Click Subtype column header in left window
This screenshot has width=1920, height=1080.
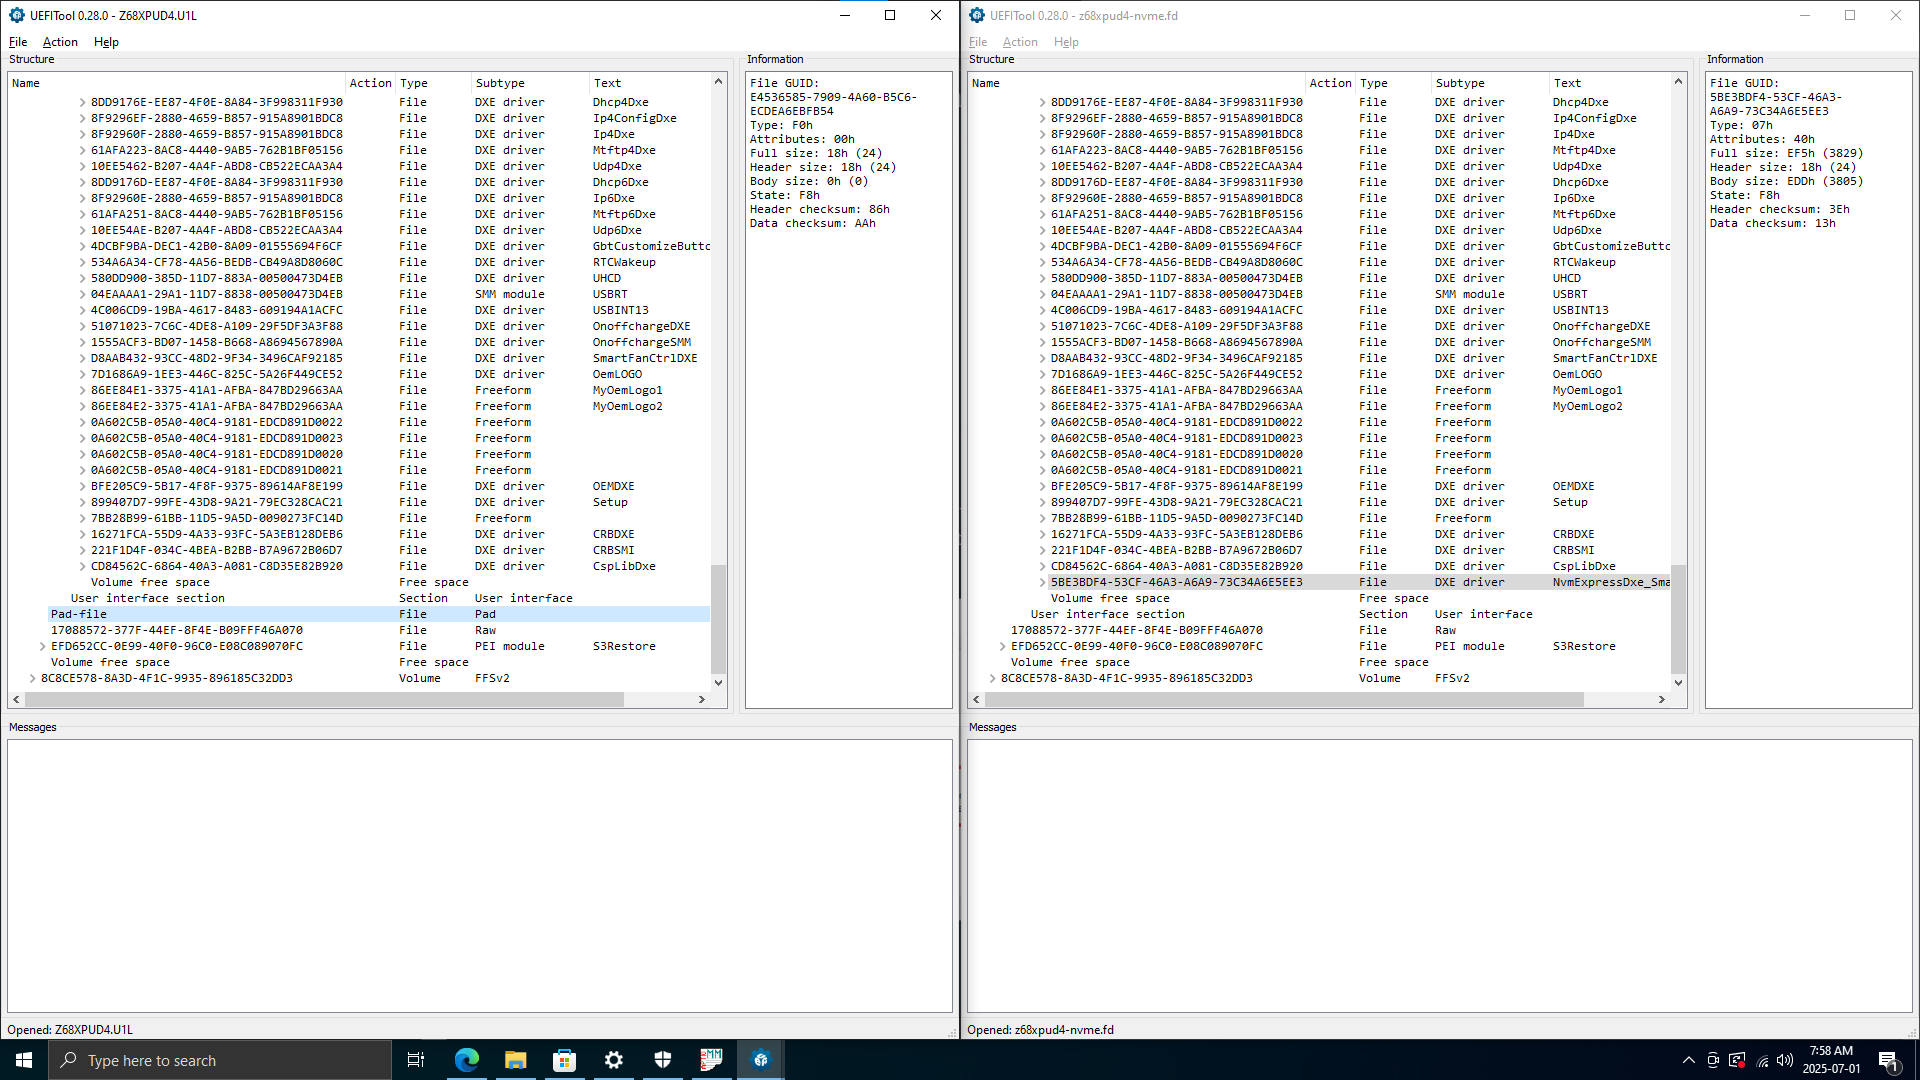click(531, 83)
